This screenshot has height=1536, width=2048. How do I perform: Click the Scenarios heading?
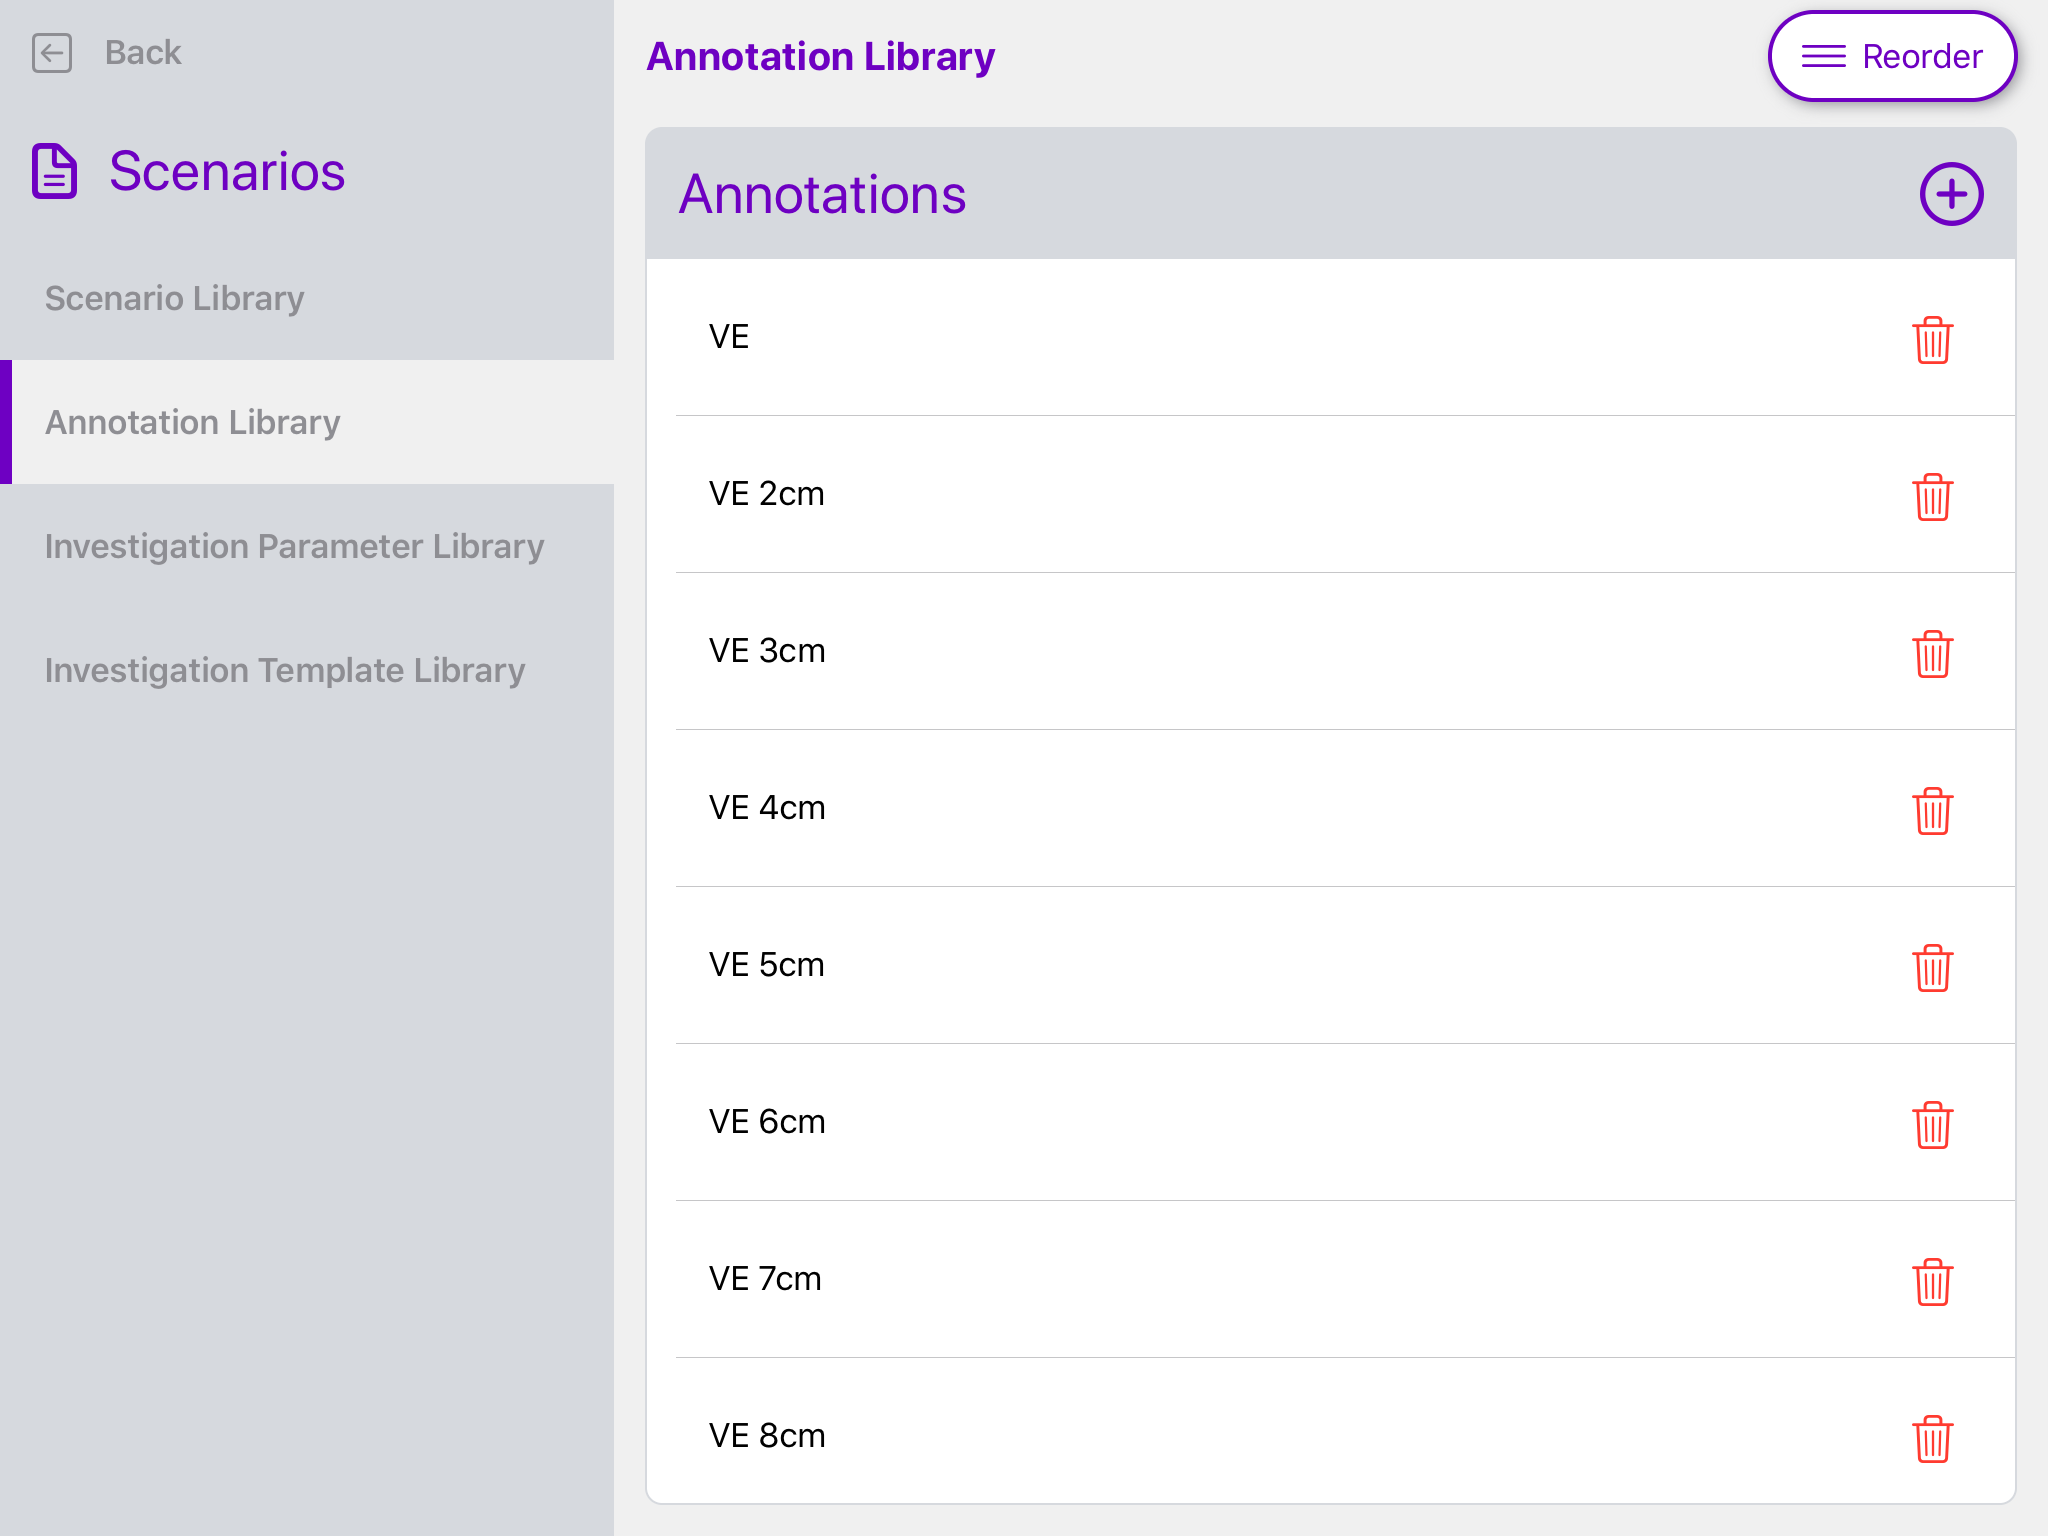227,171
